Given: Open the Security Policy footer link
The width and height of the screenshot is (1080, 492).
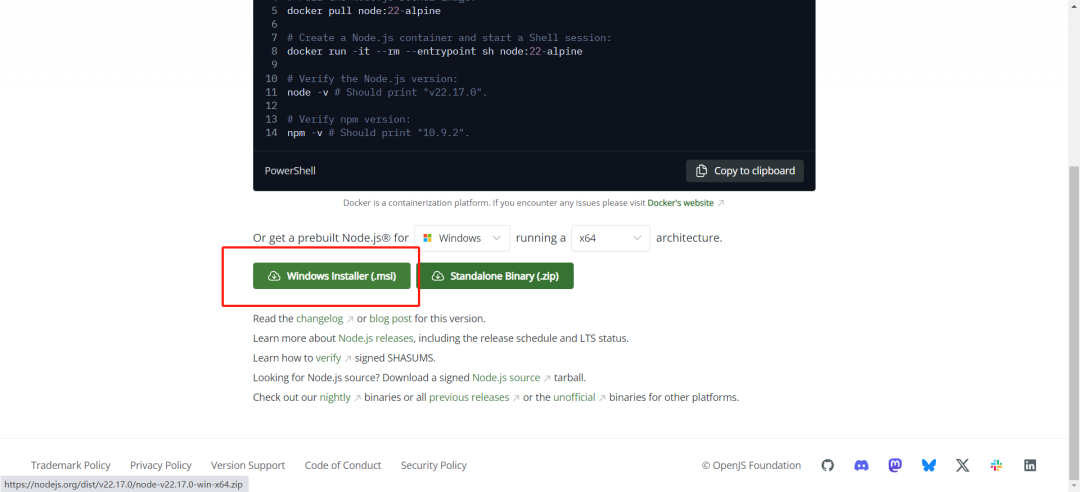Looking at the screenshot, I should (x=434, y=465).
